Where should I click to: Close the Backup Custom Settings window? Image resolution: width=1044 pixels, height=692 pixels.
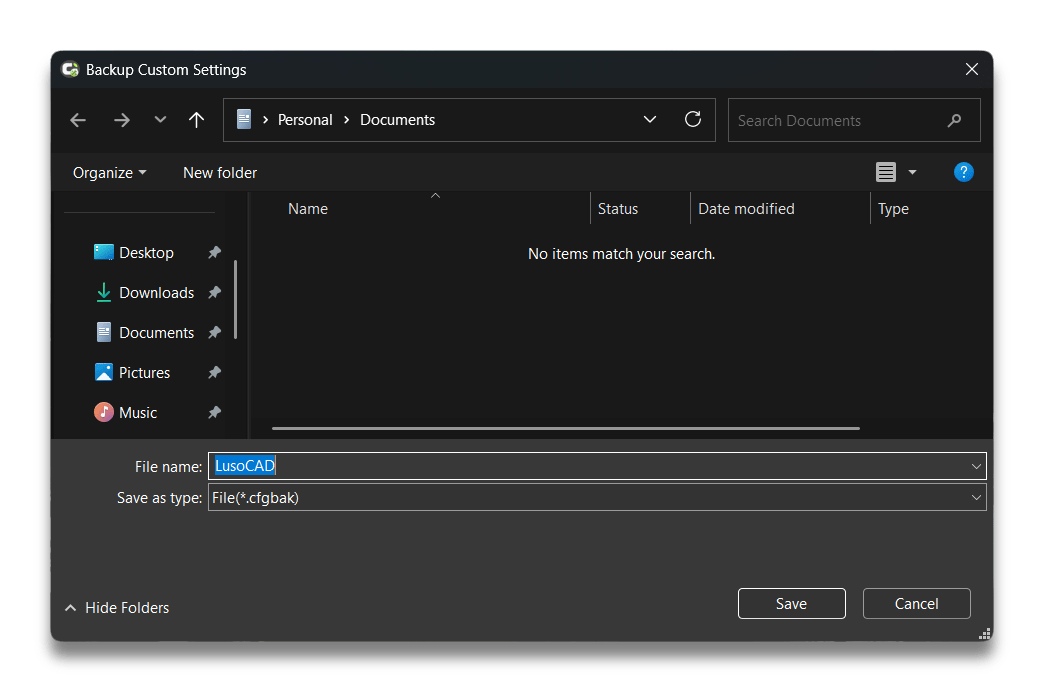972,69
